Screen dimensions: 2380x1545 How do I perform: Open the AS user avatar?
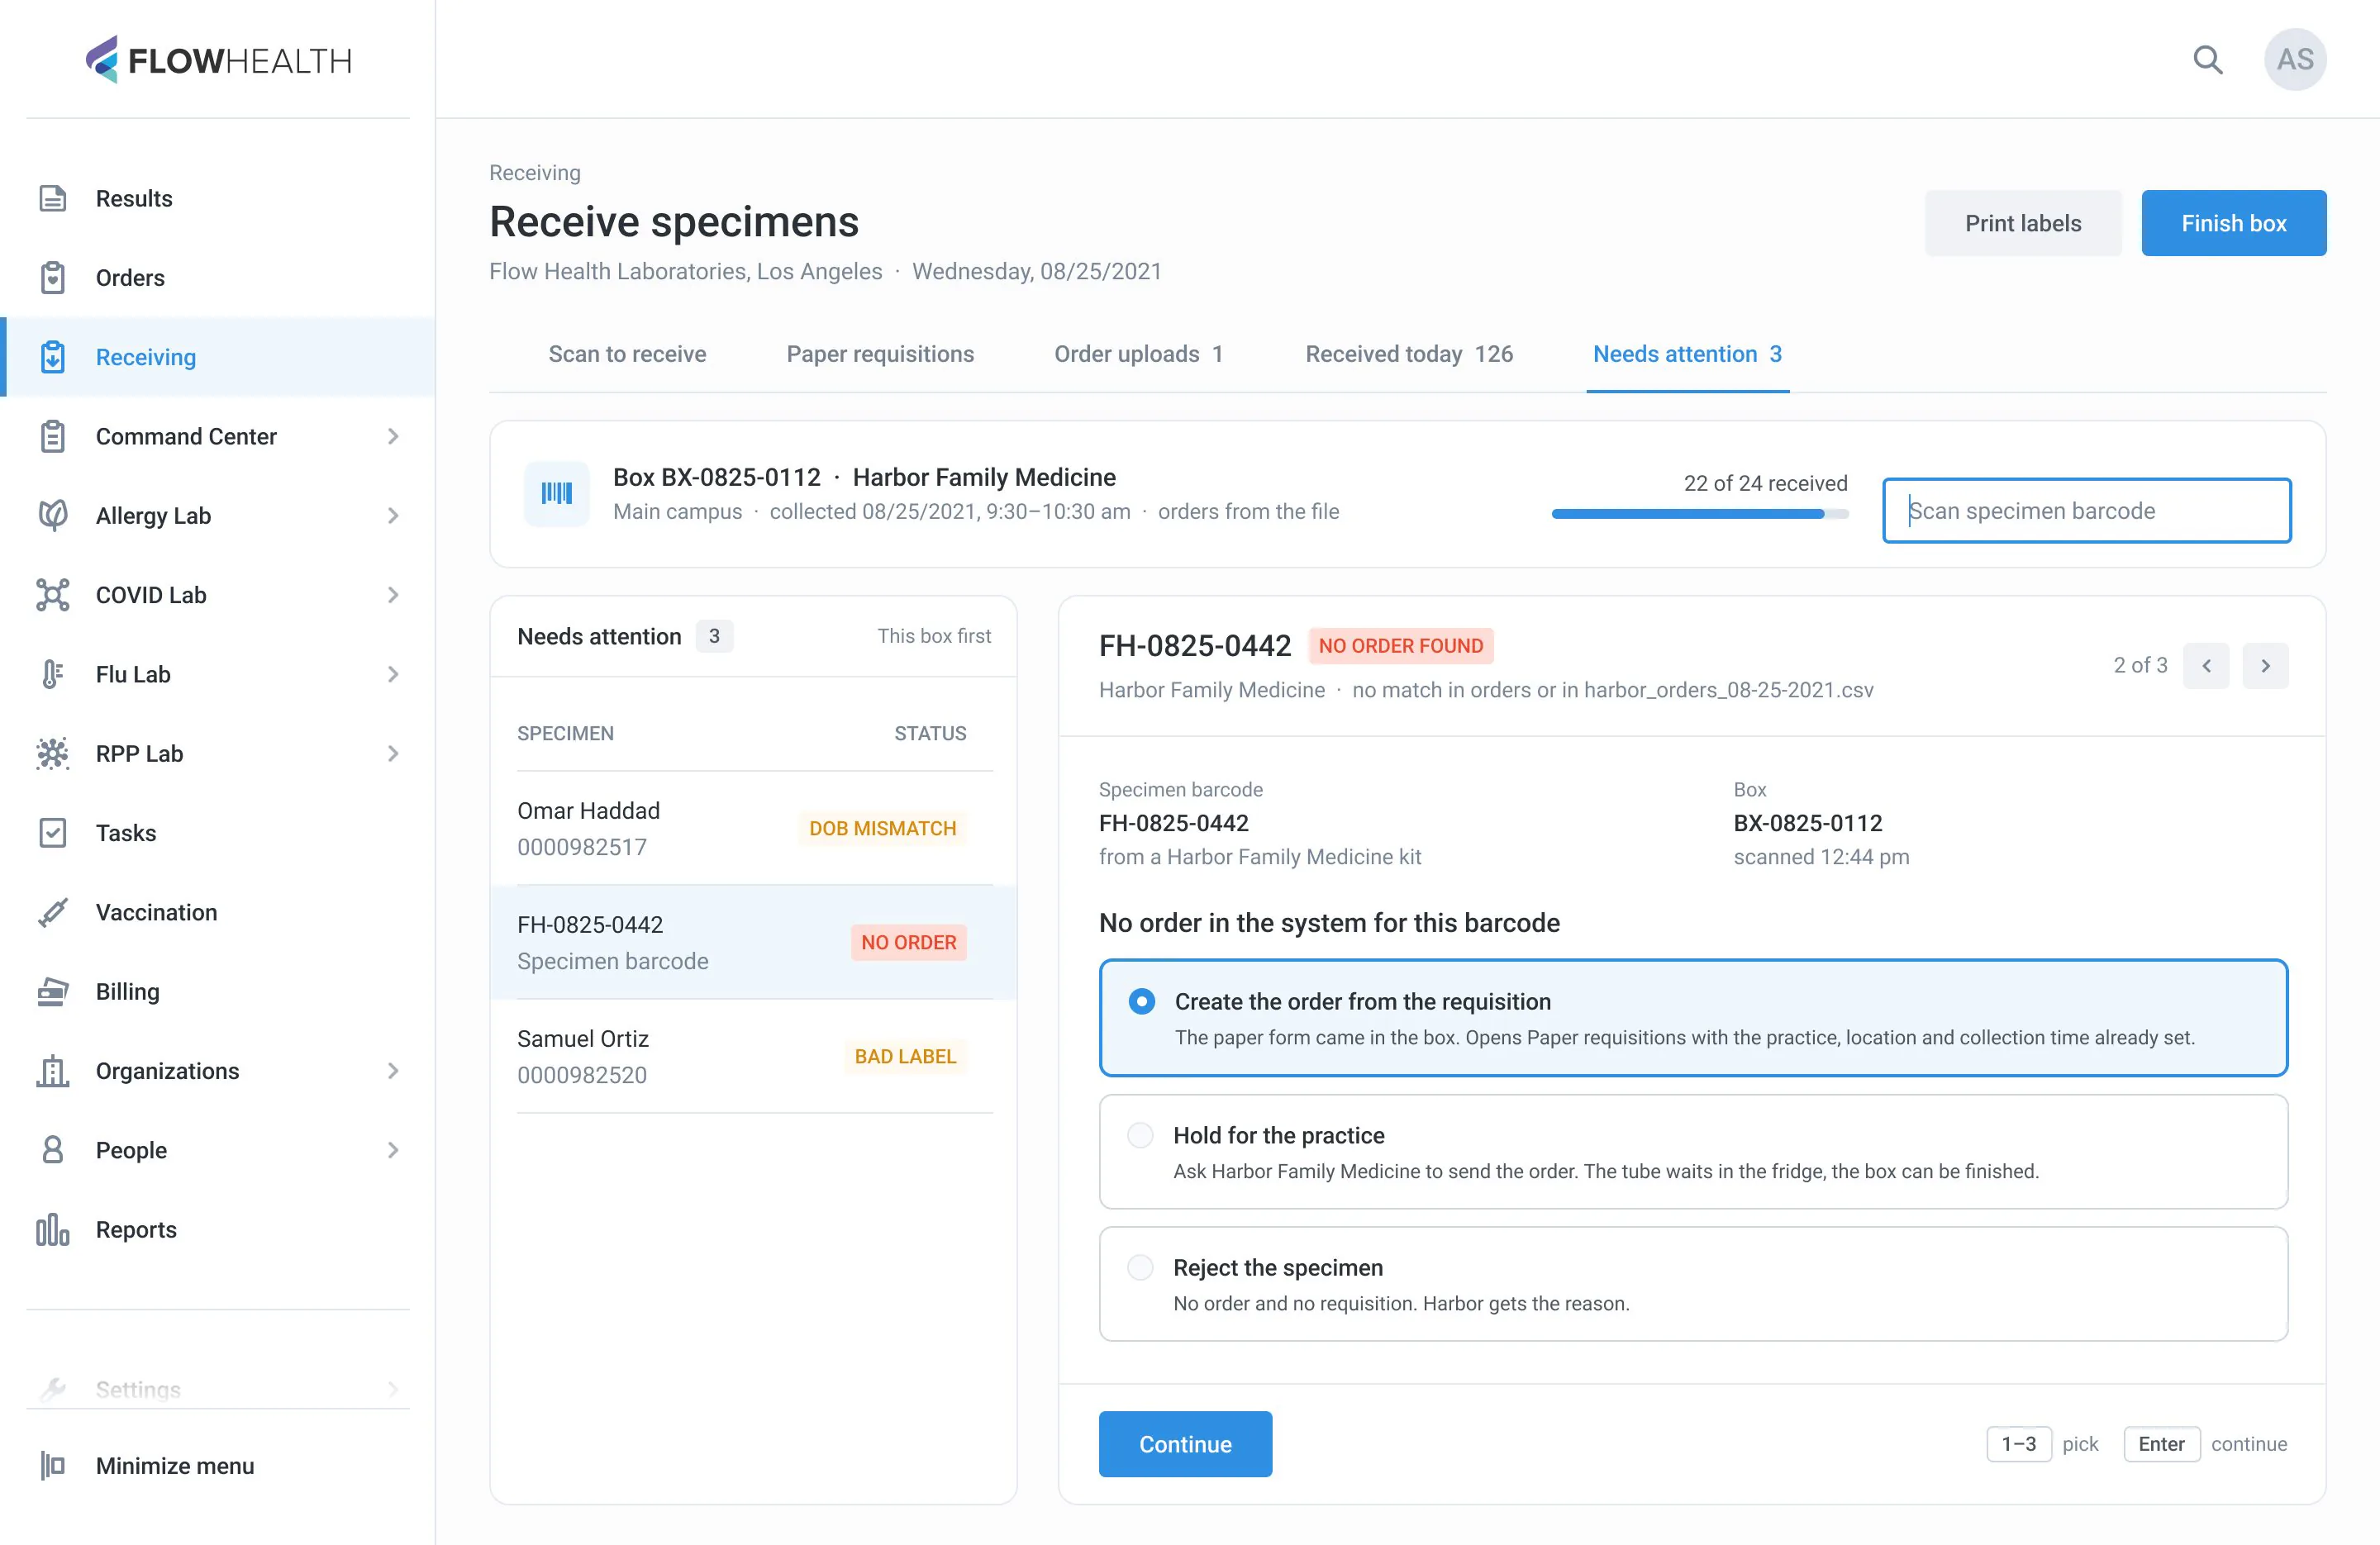tap(2295, 60)
